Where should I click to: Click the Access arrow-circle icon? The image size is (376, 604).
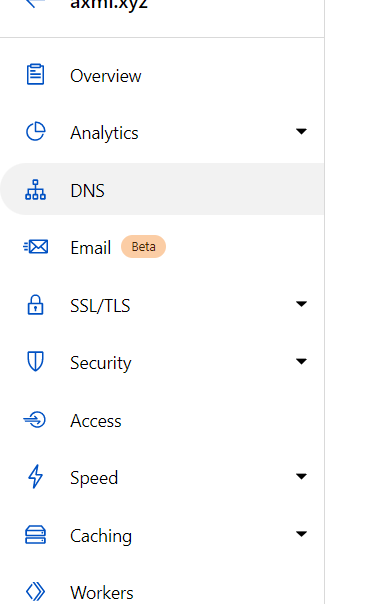35,419
